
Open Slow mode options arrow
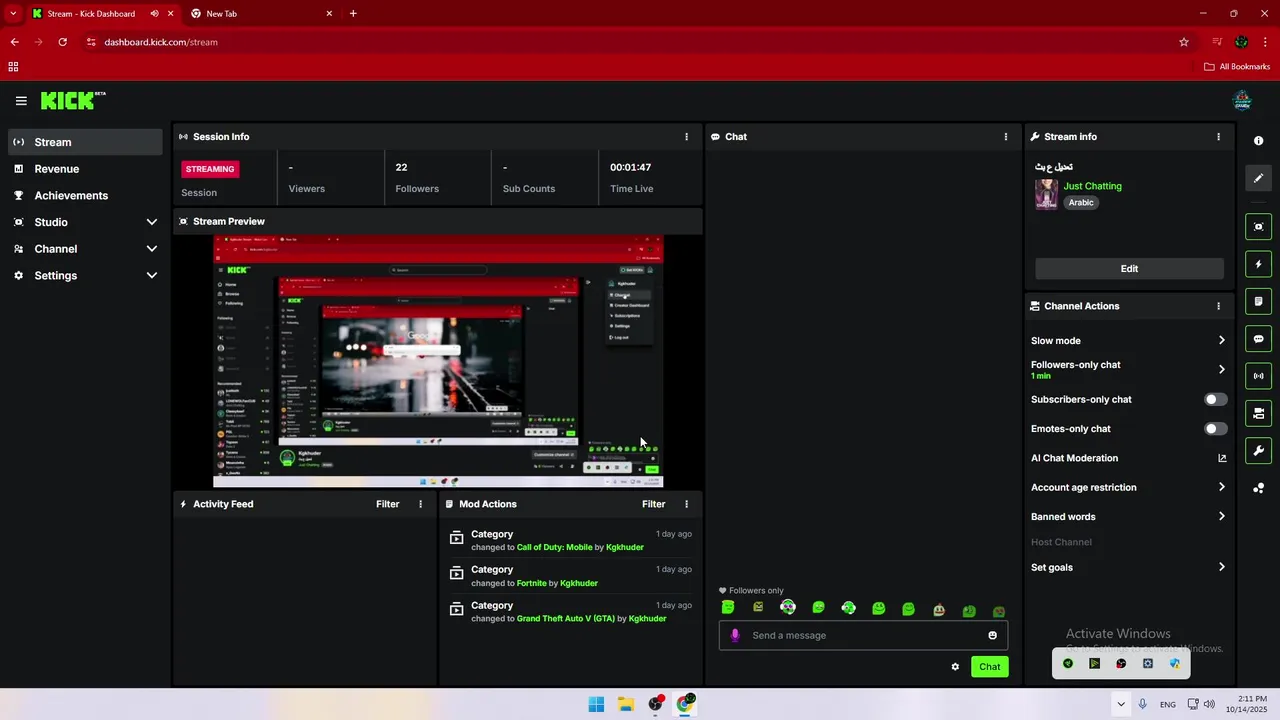click(x=1221, y=341)
